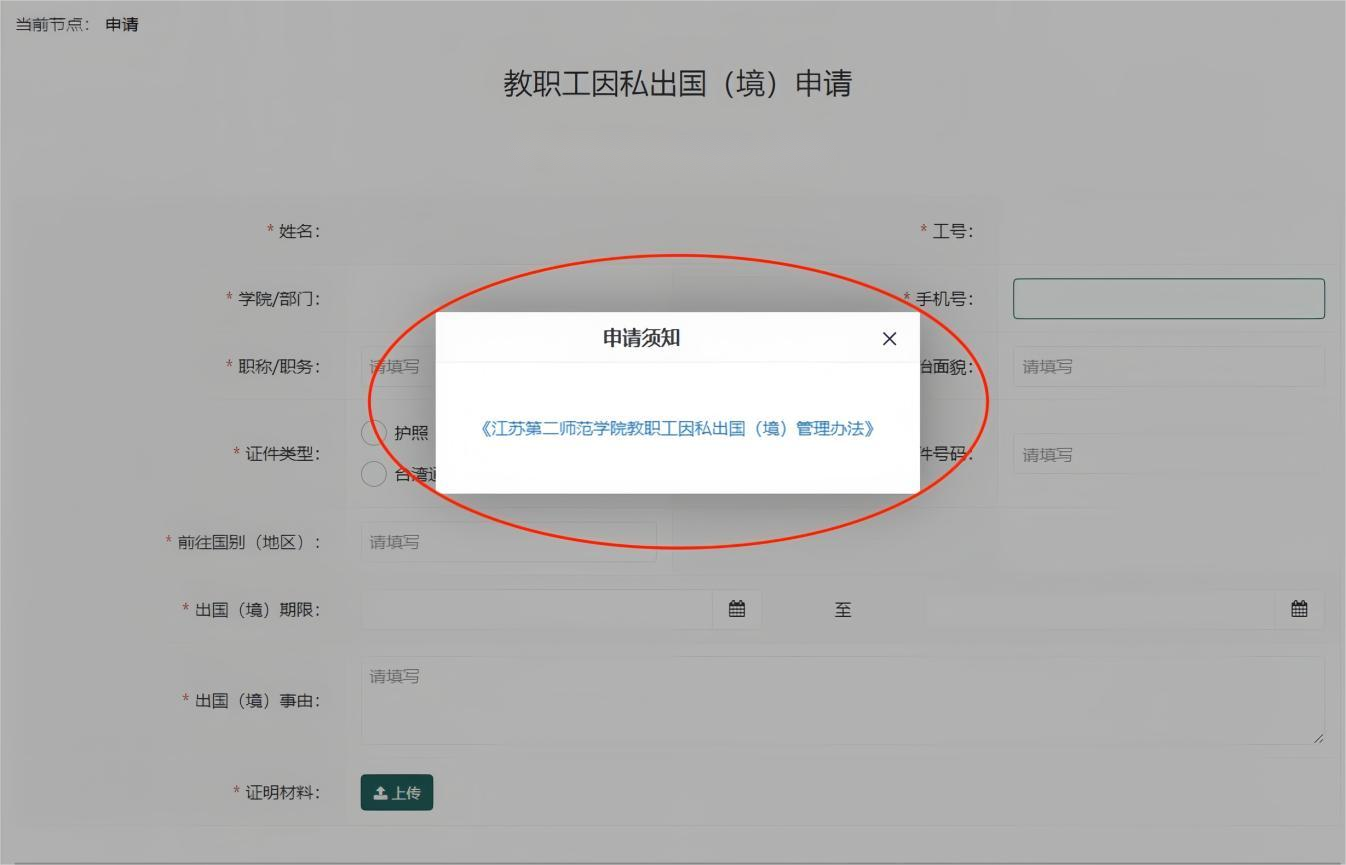The image size is (1346, 865).
Task: Click the 前往国别（地区） input field
Action: coord(508,542)
